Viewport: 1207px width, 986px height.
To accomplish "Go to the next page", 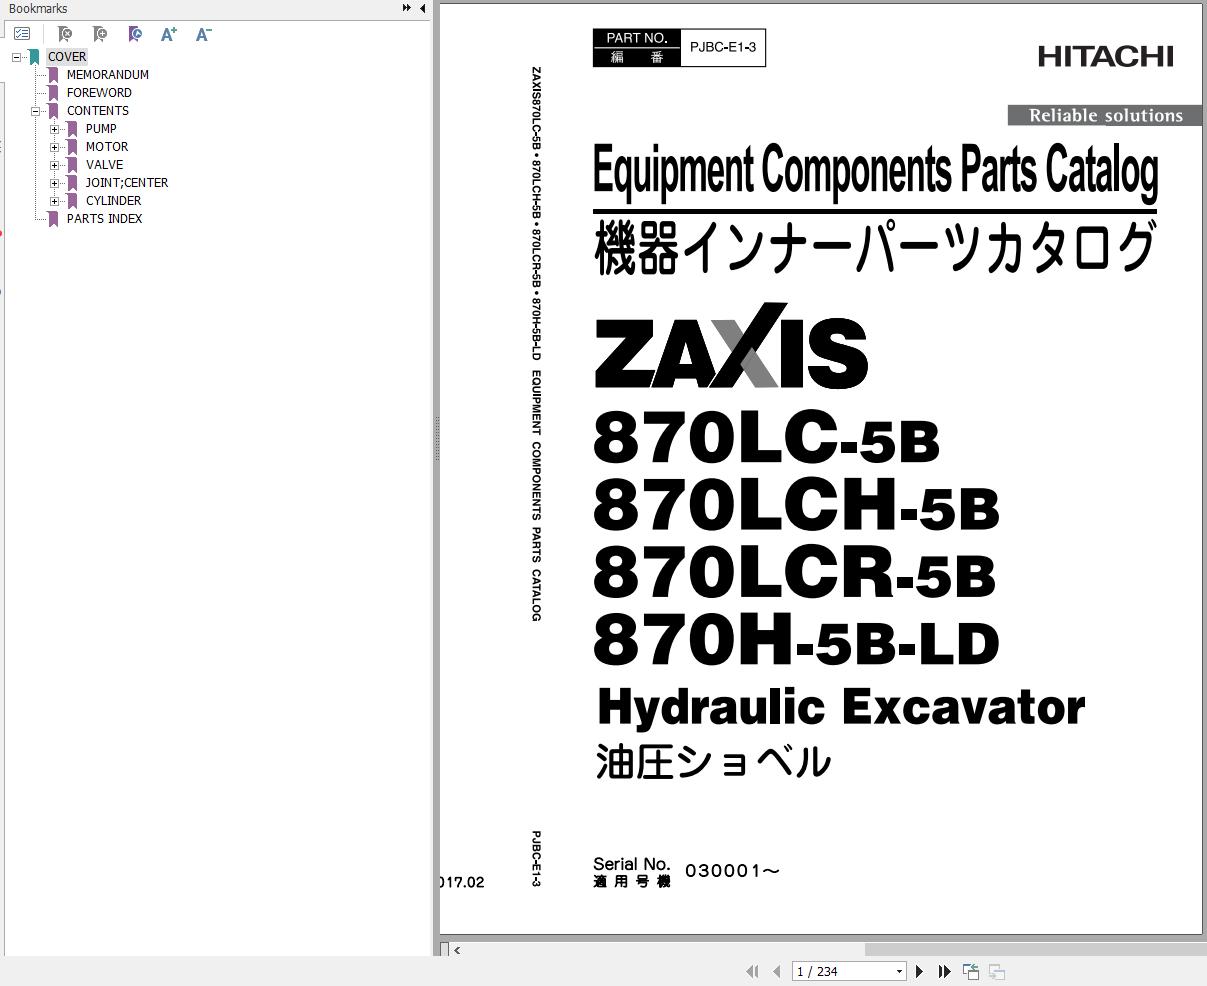I will [x=920, y=971].
